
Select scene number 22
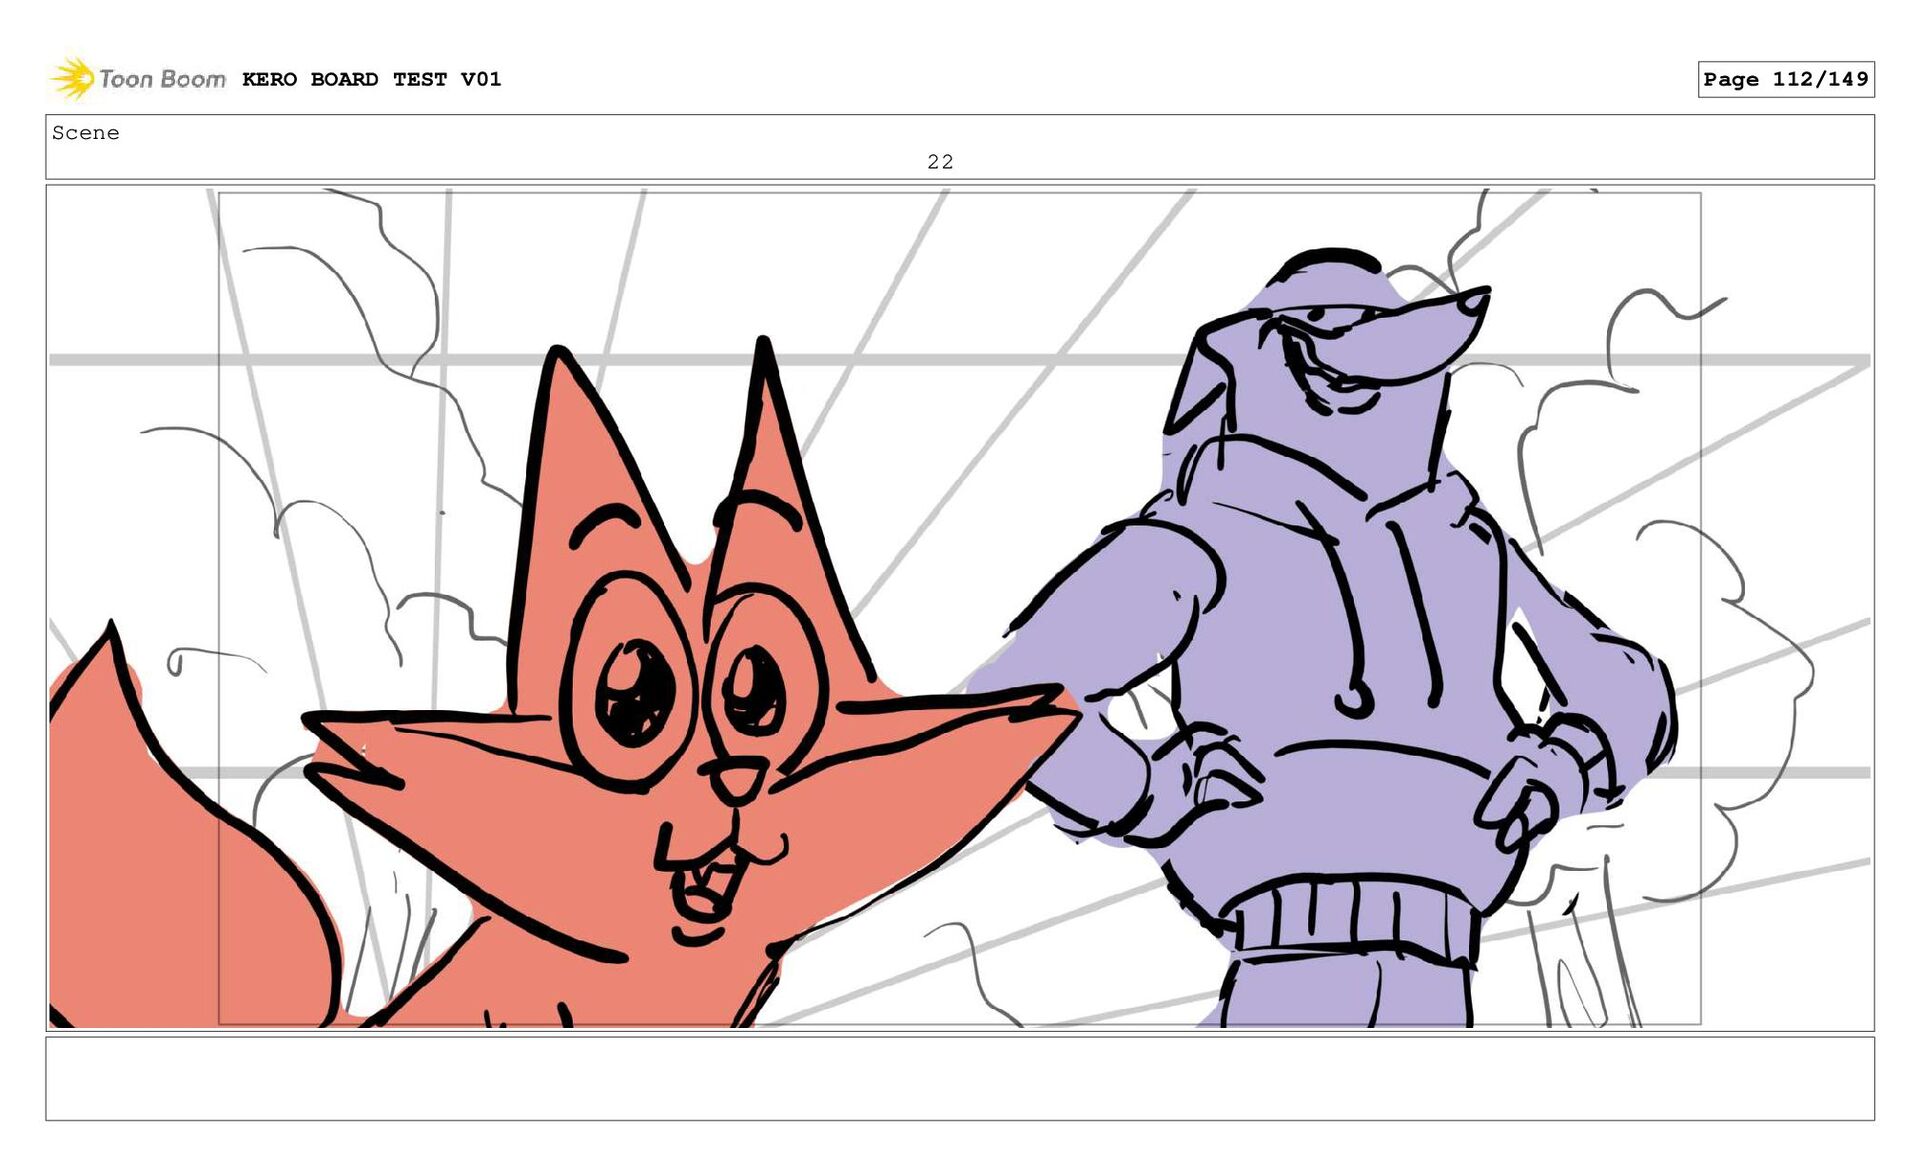[940, 162]
